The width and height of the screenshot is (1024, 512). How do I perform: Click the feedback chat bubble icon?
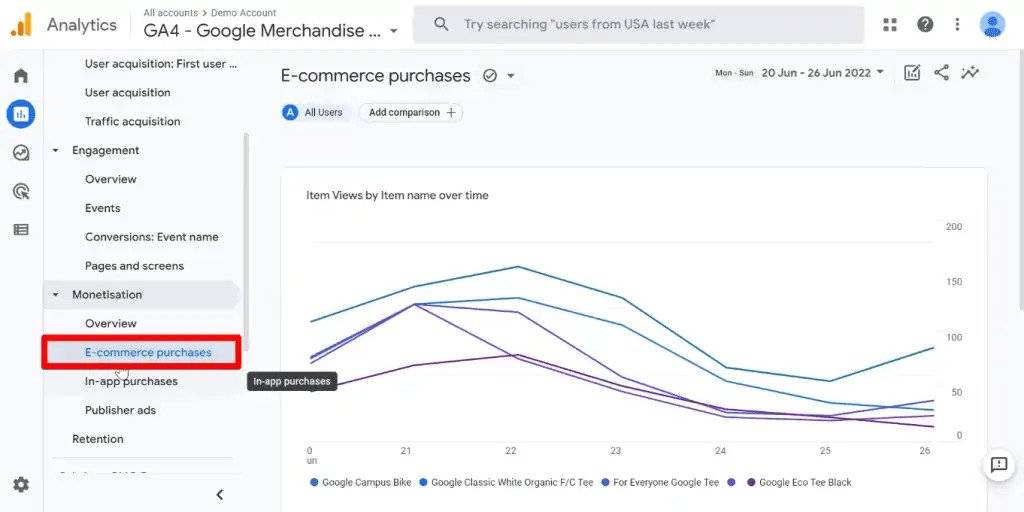(999, 465)
